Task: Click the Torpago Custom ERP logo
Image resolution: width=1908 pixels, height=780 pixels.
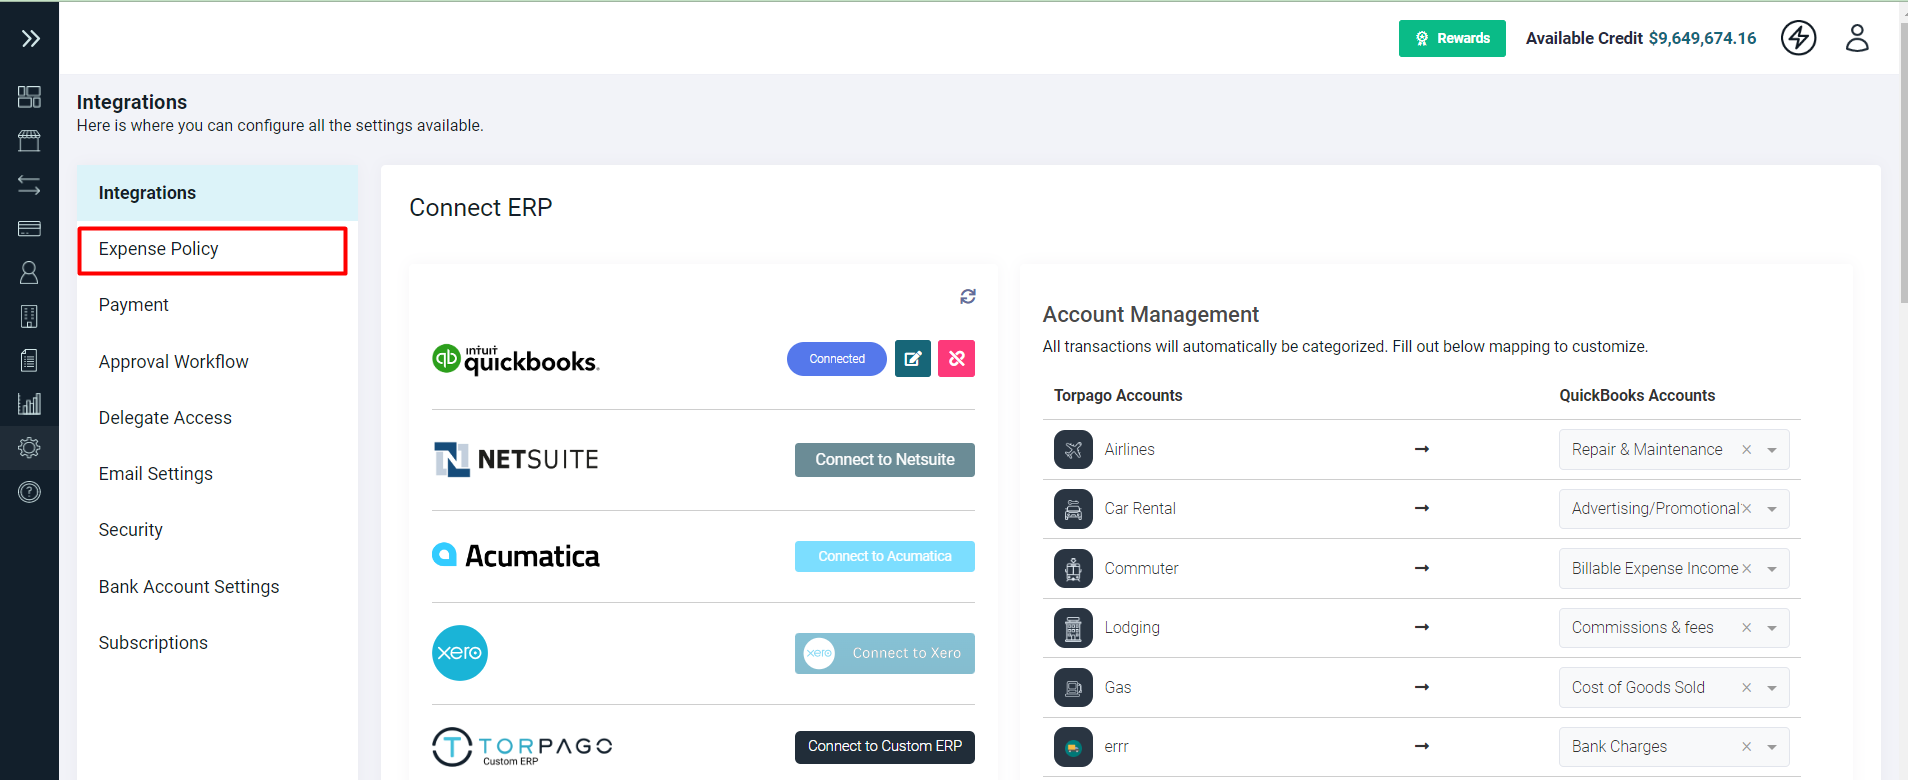Action: click(x=522, y=747)
